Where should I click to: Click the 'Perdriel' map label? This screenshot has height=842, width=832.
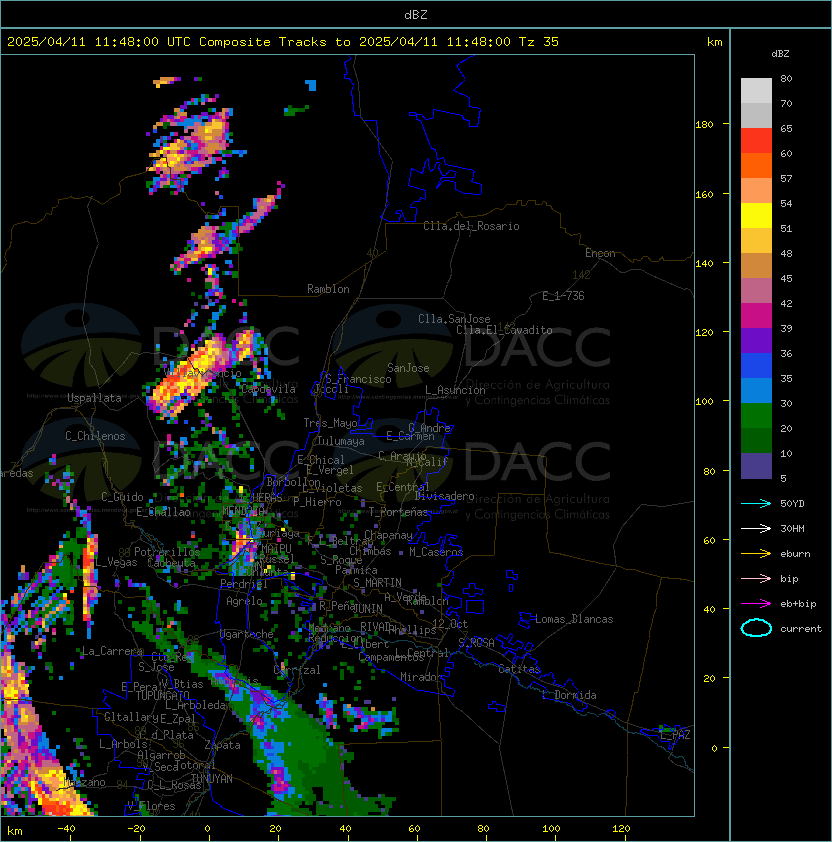pos(244,584)
